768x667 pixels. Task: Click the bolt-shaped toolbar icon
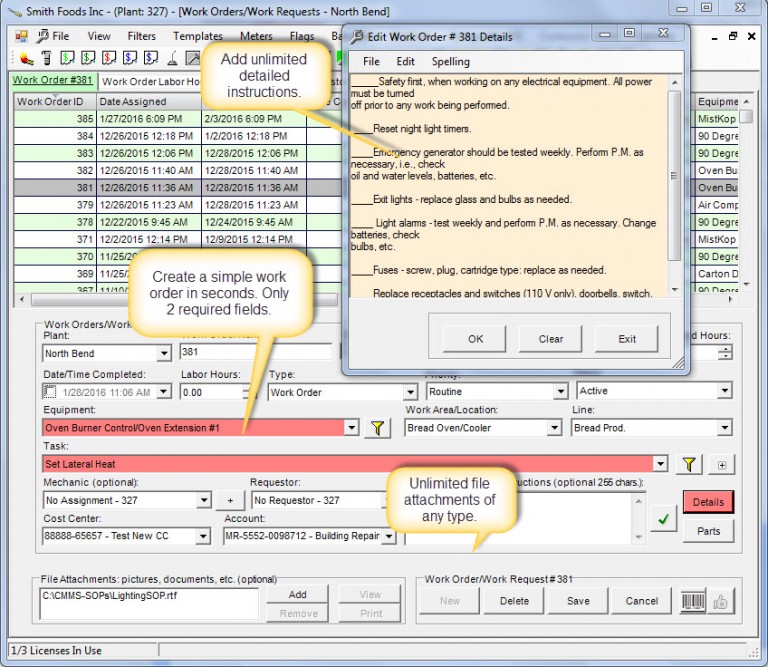tap(47, 58)
